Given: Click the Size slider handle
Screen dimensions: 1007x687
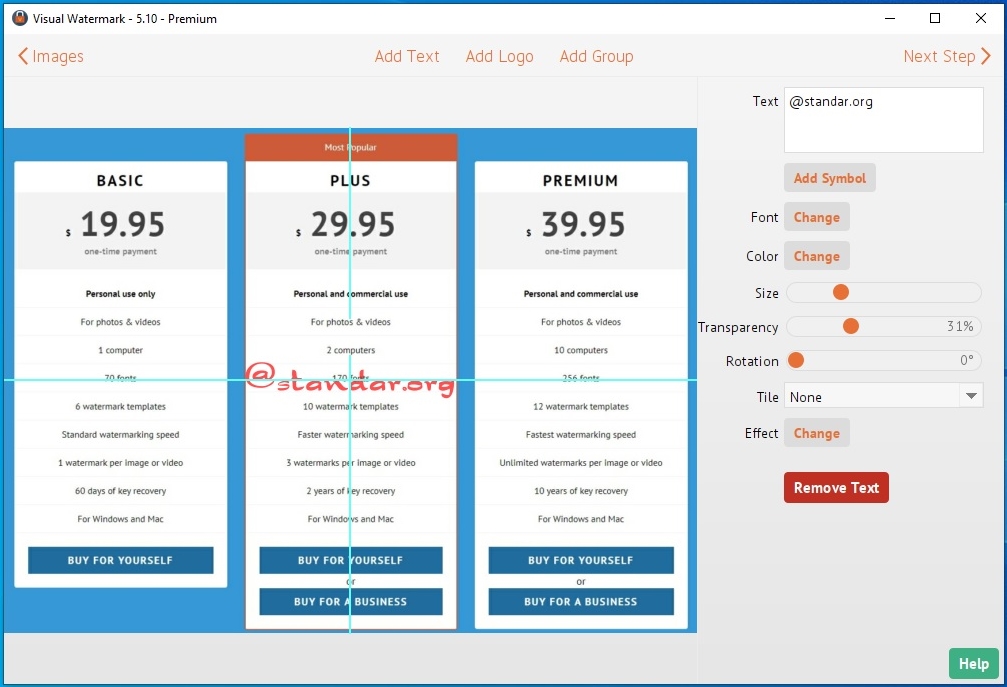Looking at the screenshot, I should [x=841, y=292].
